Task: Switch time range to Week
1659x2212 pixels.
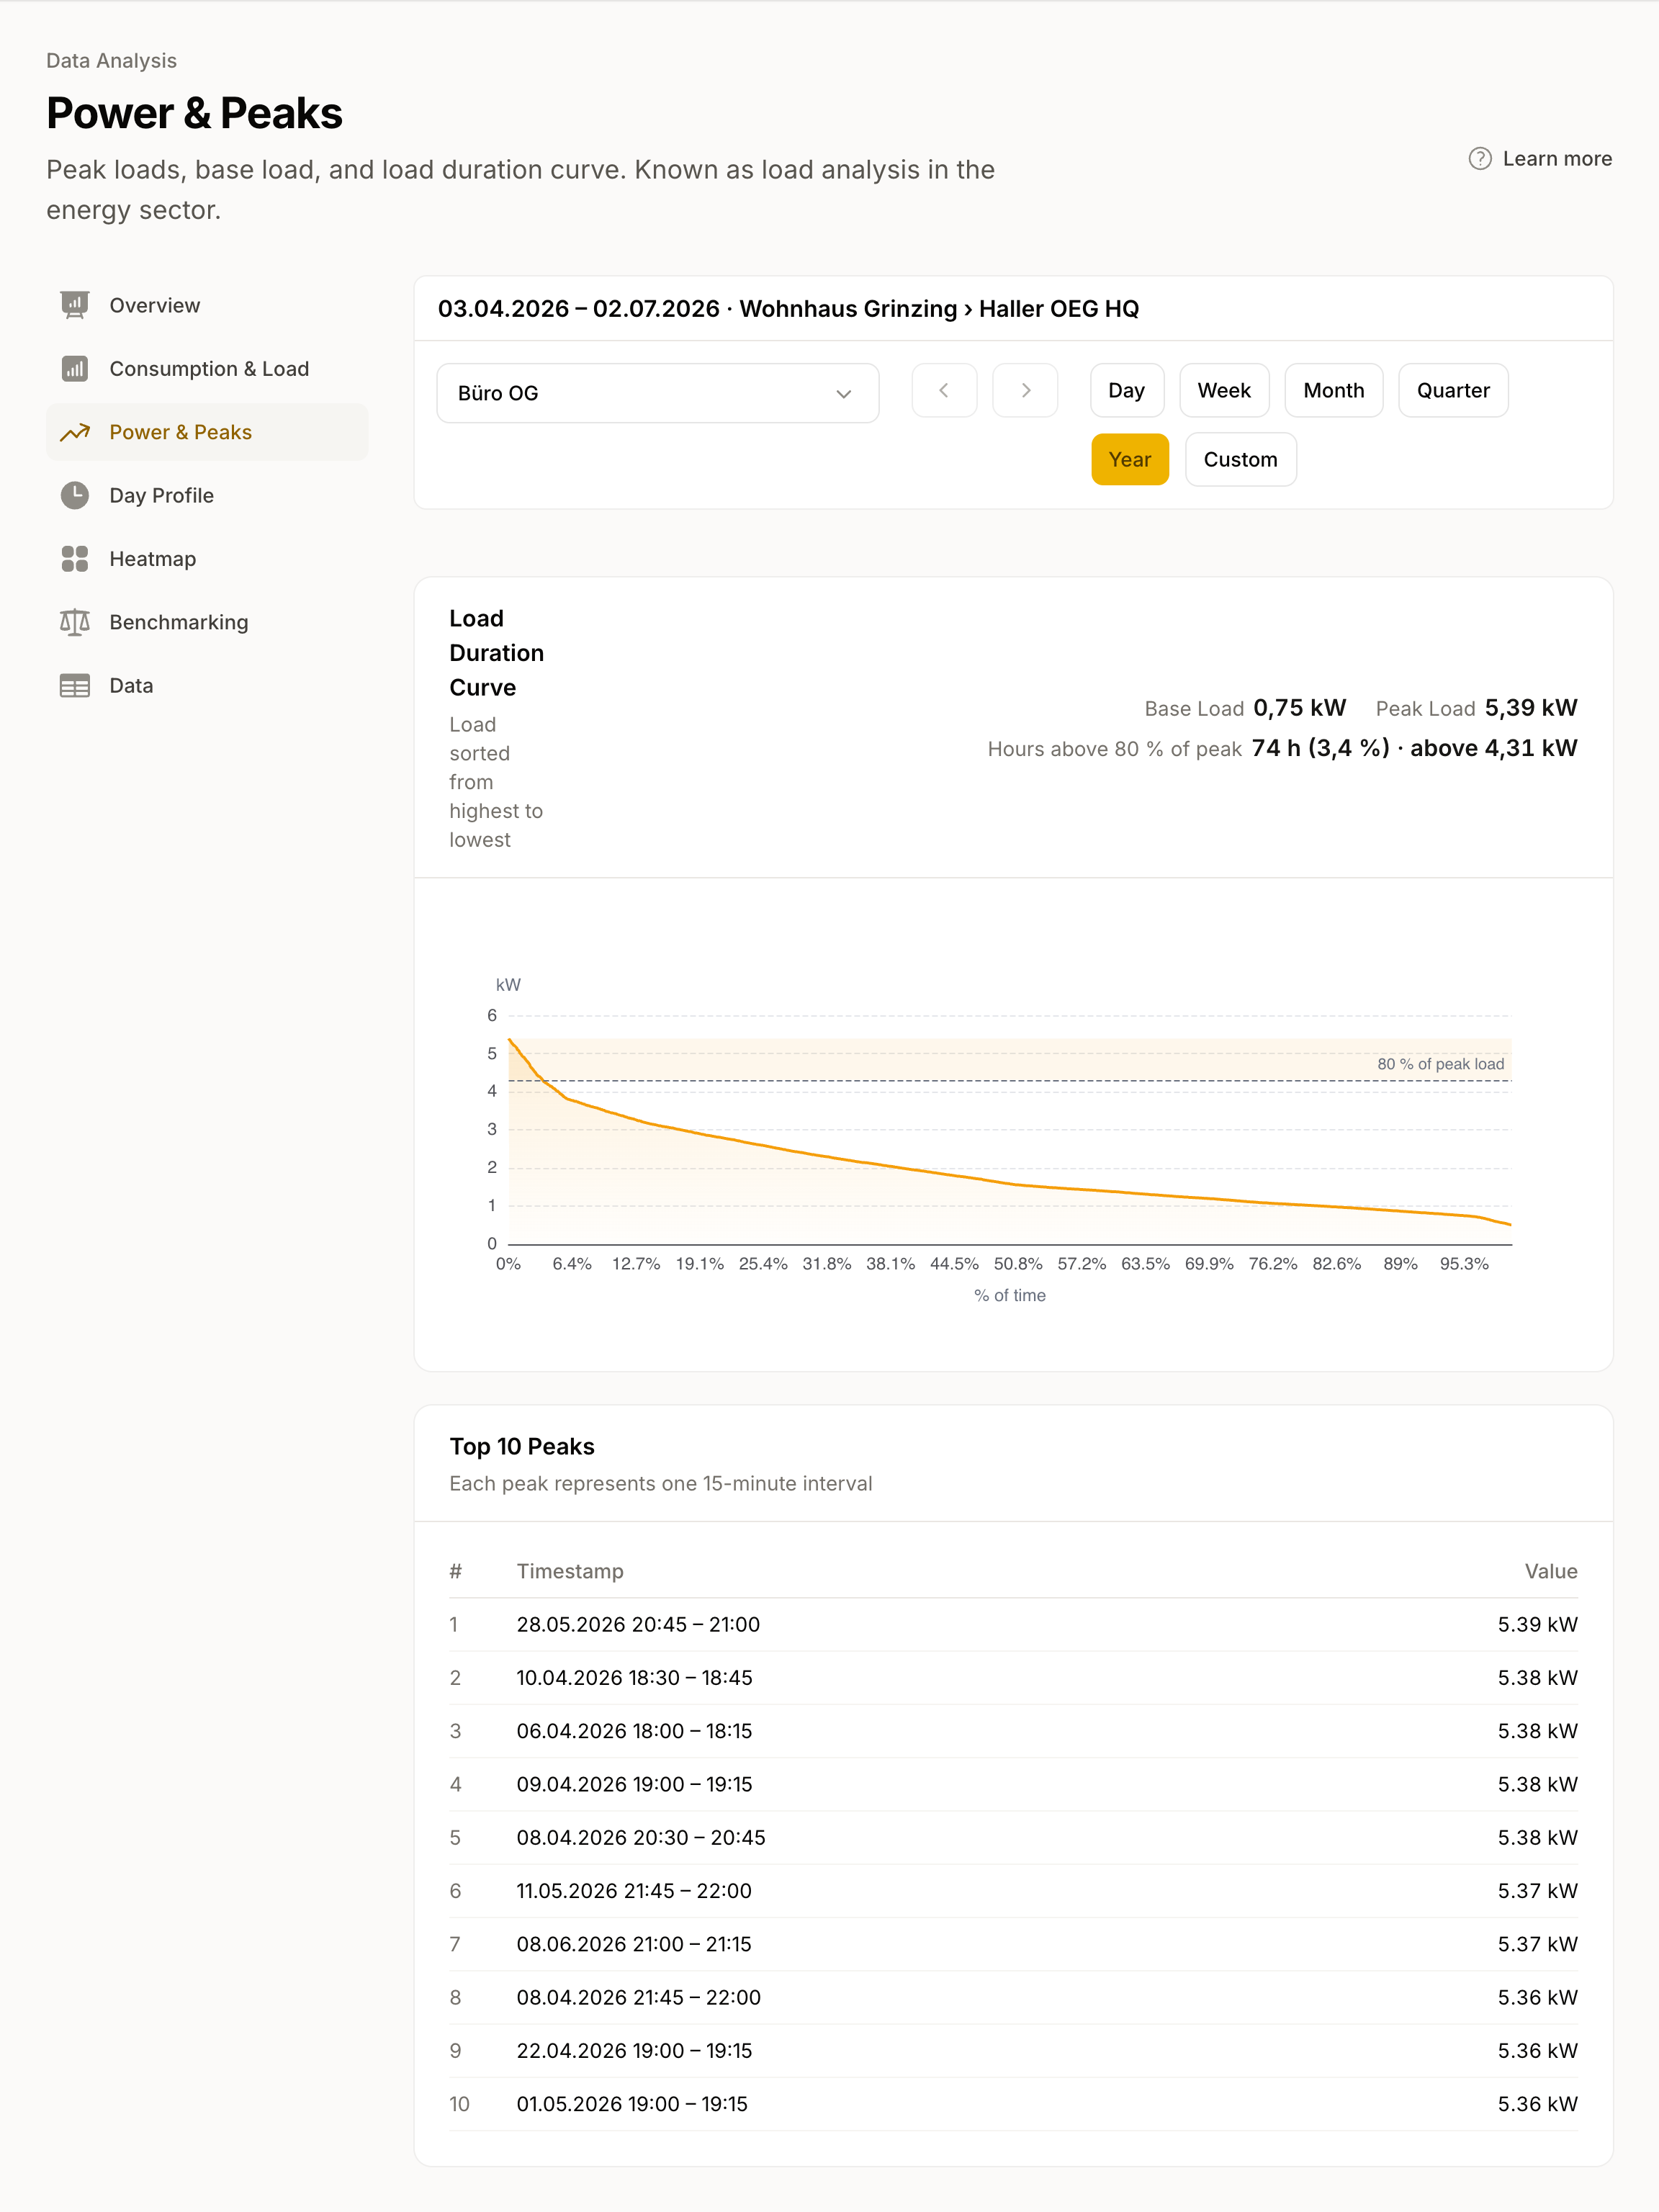Action: pos(1224,390)
